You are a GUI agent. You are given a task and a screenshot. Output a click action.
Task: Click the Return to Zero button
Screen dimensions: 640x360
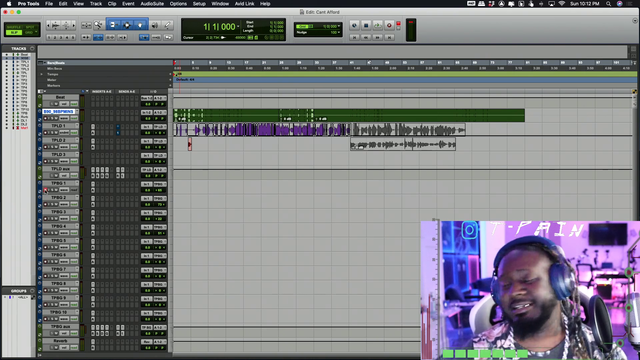click(x=354, y=37)
